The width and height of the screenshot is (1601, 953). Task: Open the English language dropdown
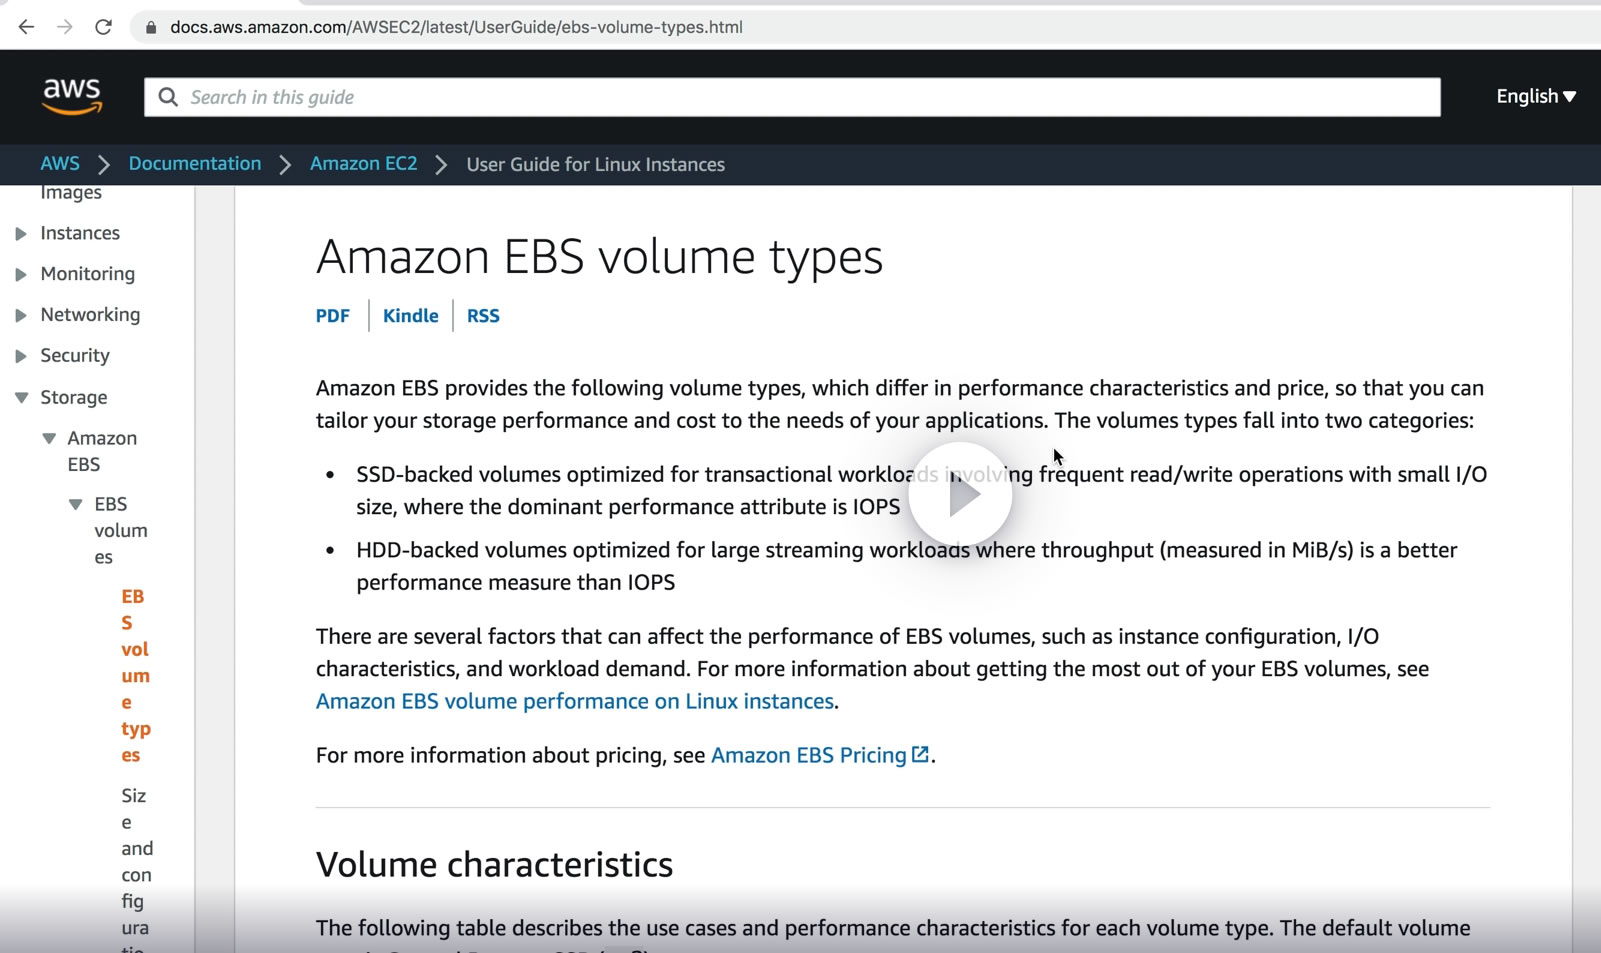[x=1535, y=96]
